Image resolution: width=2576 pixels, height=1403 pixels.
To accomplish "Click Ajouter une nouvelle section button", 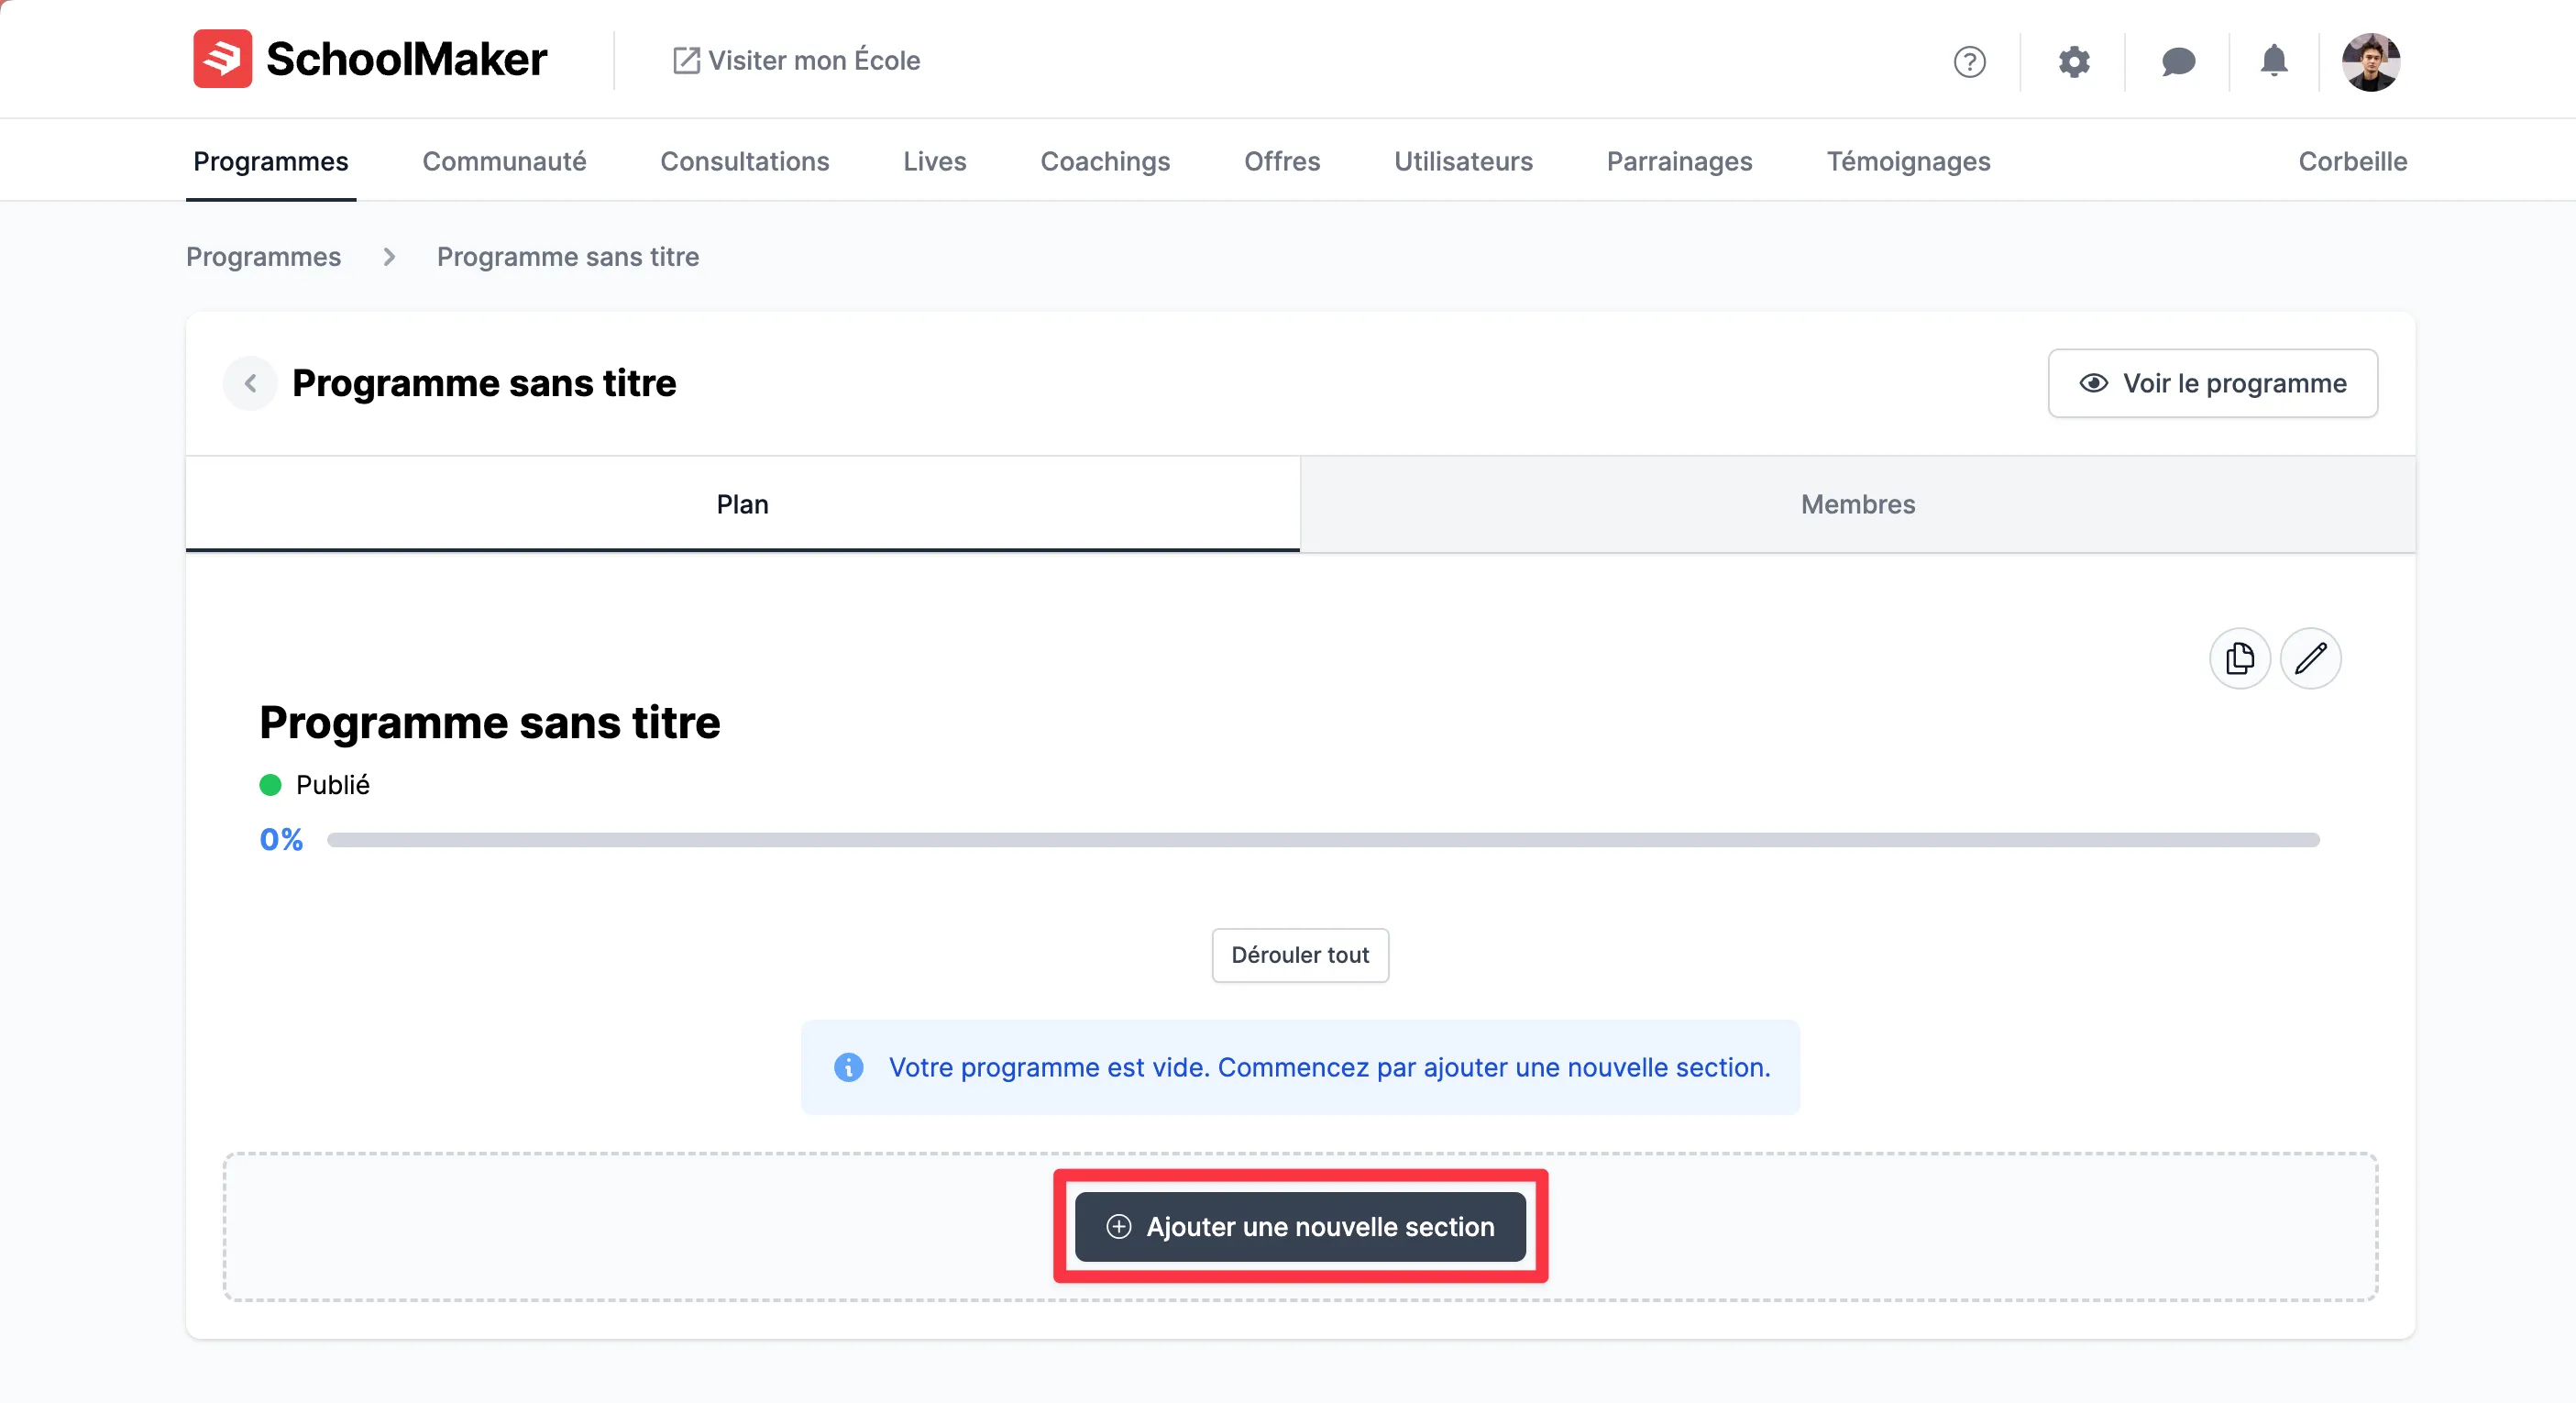I will pyautogui.click(x=1300, y=1228).
